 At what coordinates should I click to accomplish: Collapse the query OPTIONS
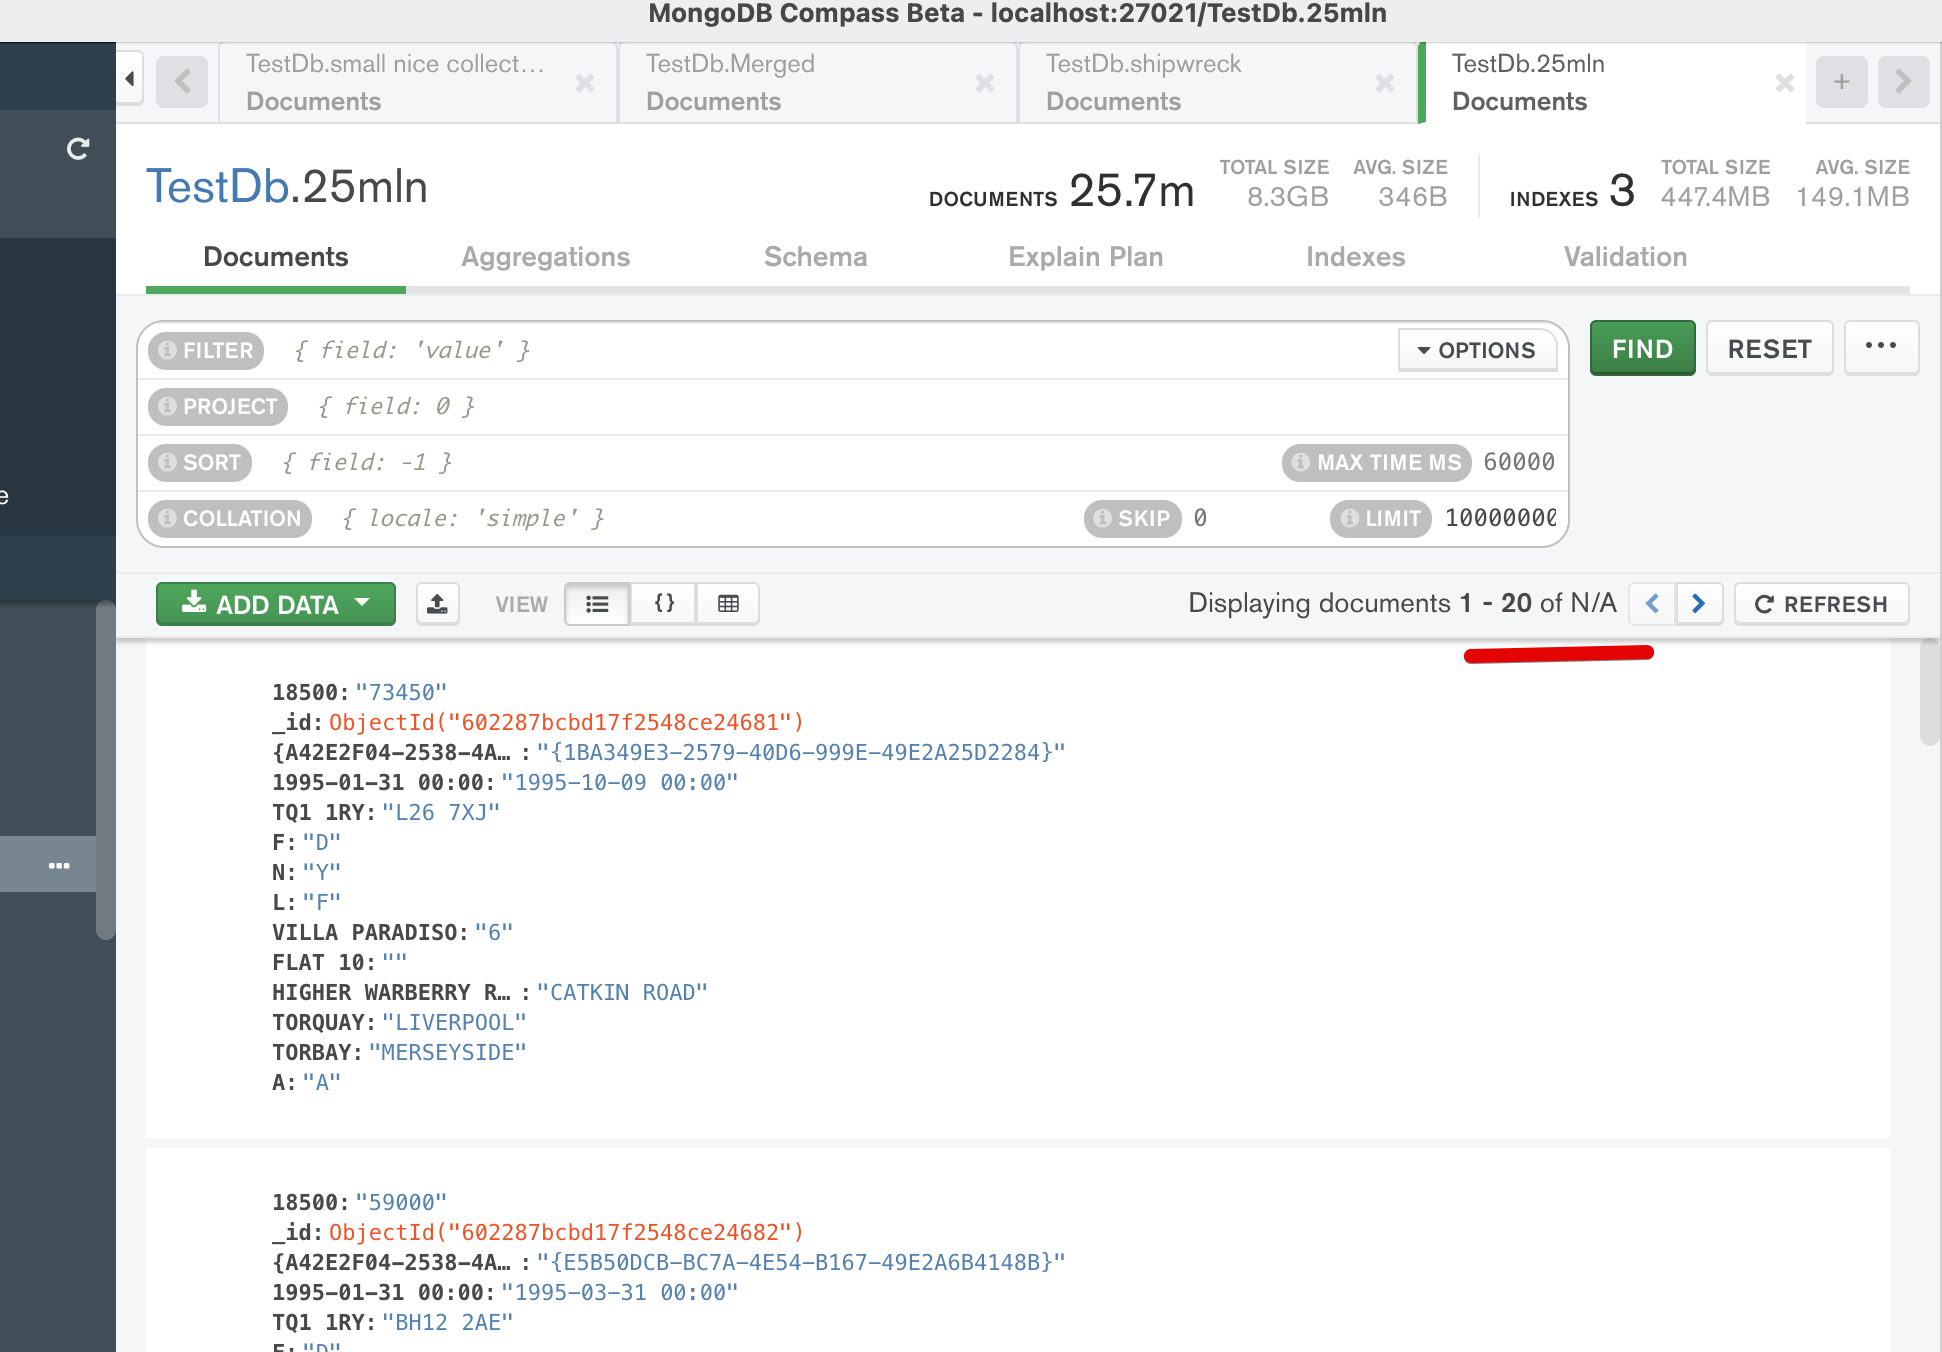1477,350
